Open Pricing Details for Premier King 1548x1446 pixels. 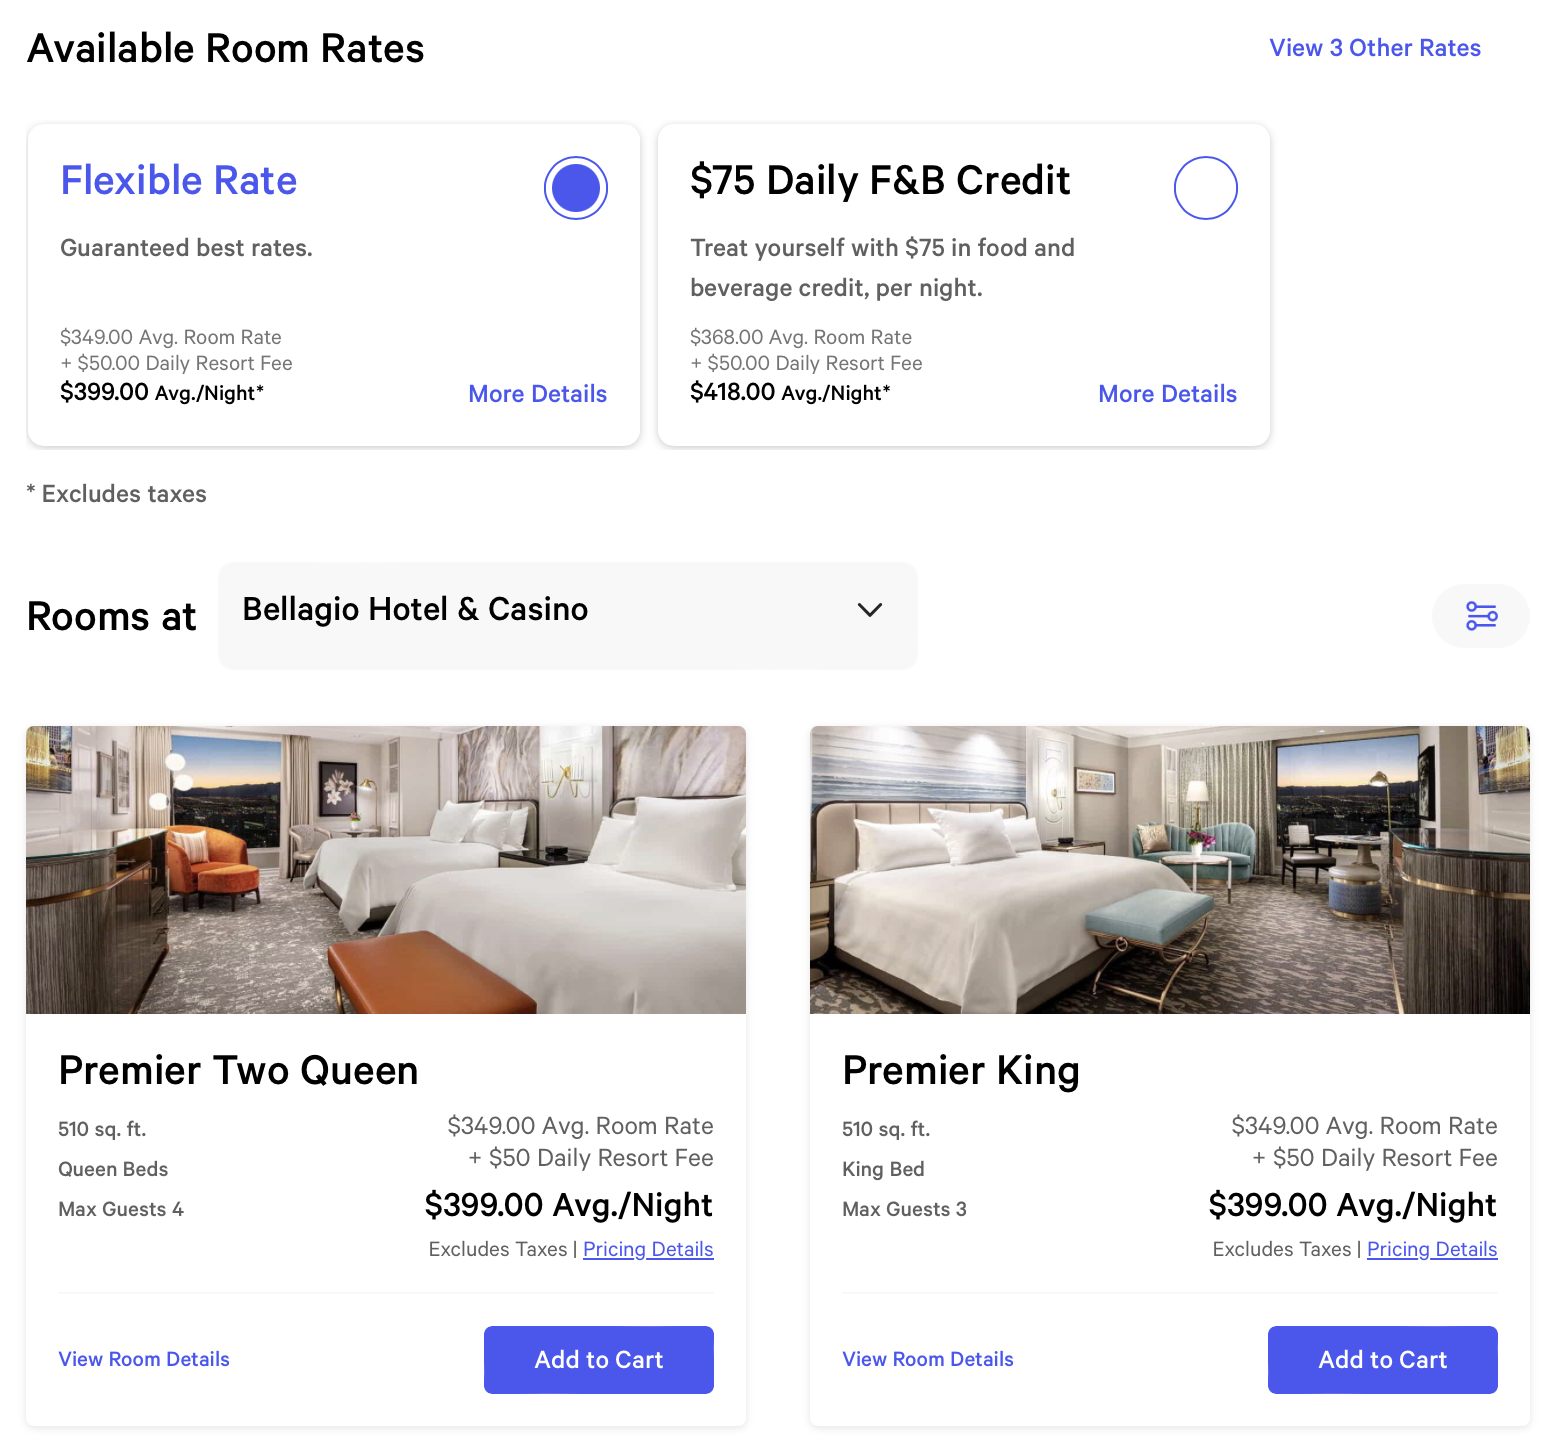(1432, 1249)
